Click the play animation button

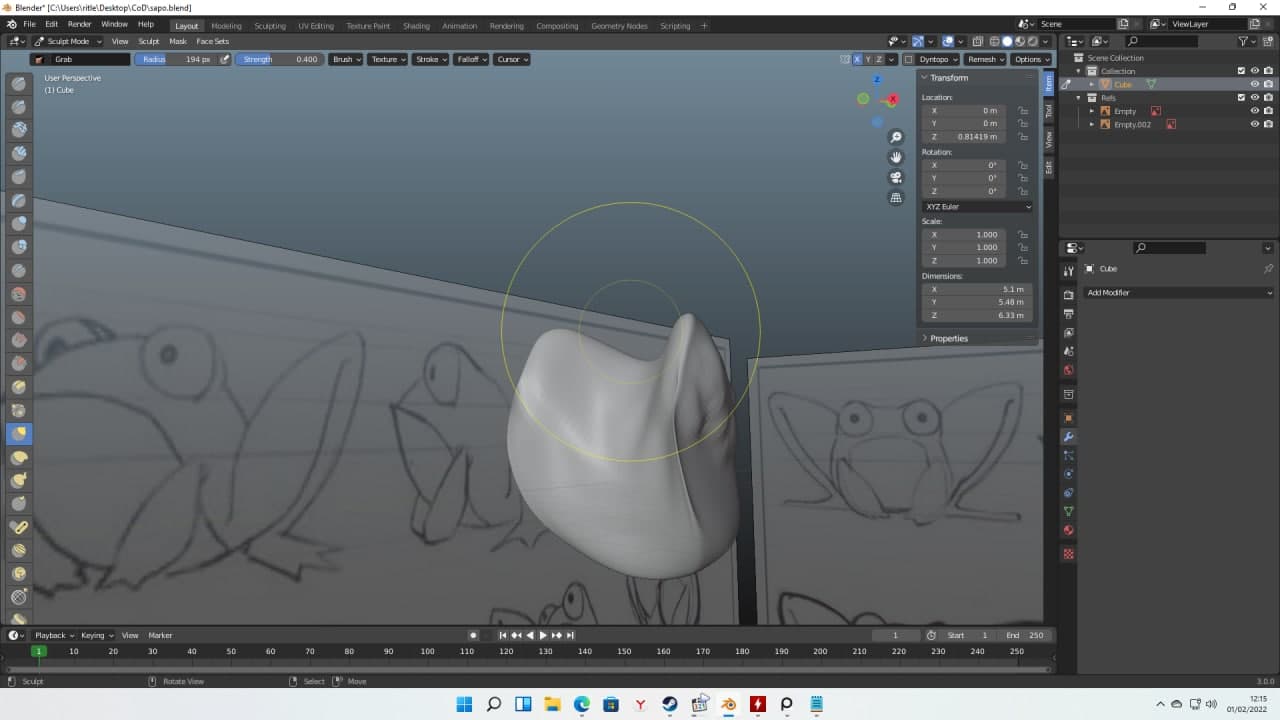[543, 635]
